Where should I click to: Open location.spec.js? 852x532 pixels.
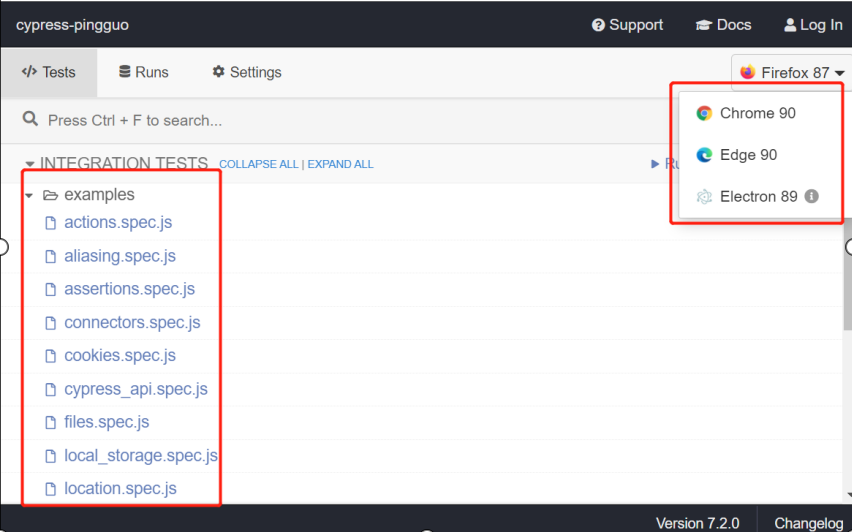point(120,489)
